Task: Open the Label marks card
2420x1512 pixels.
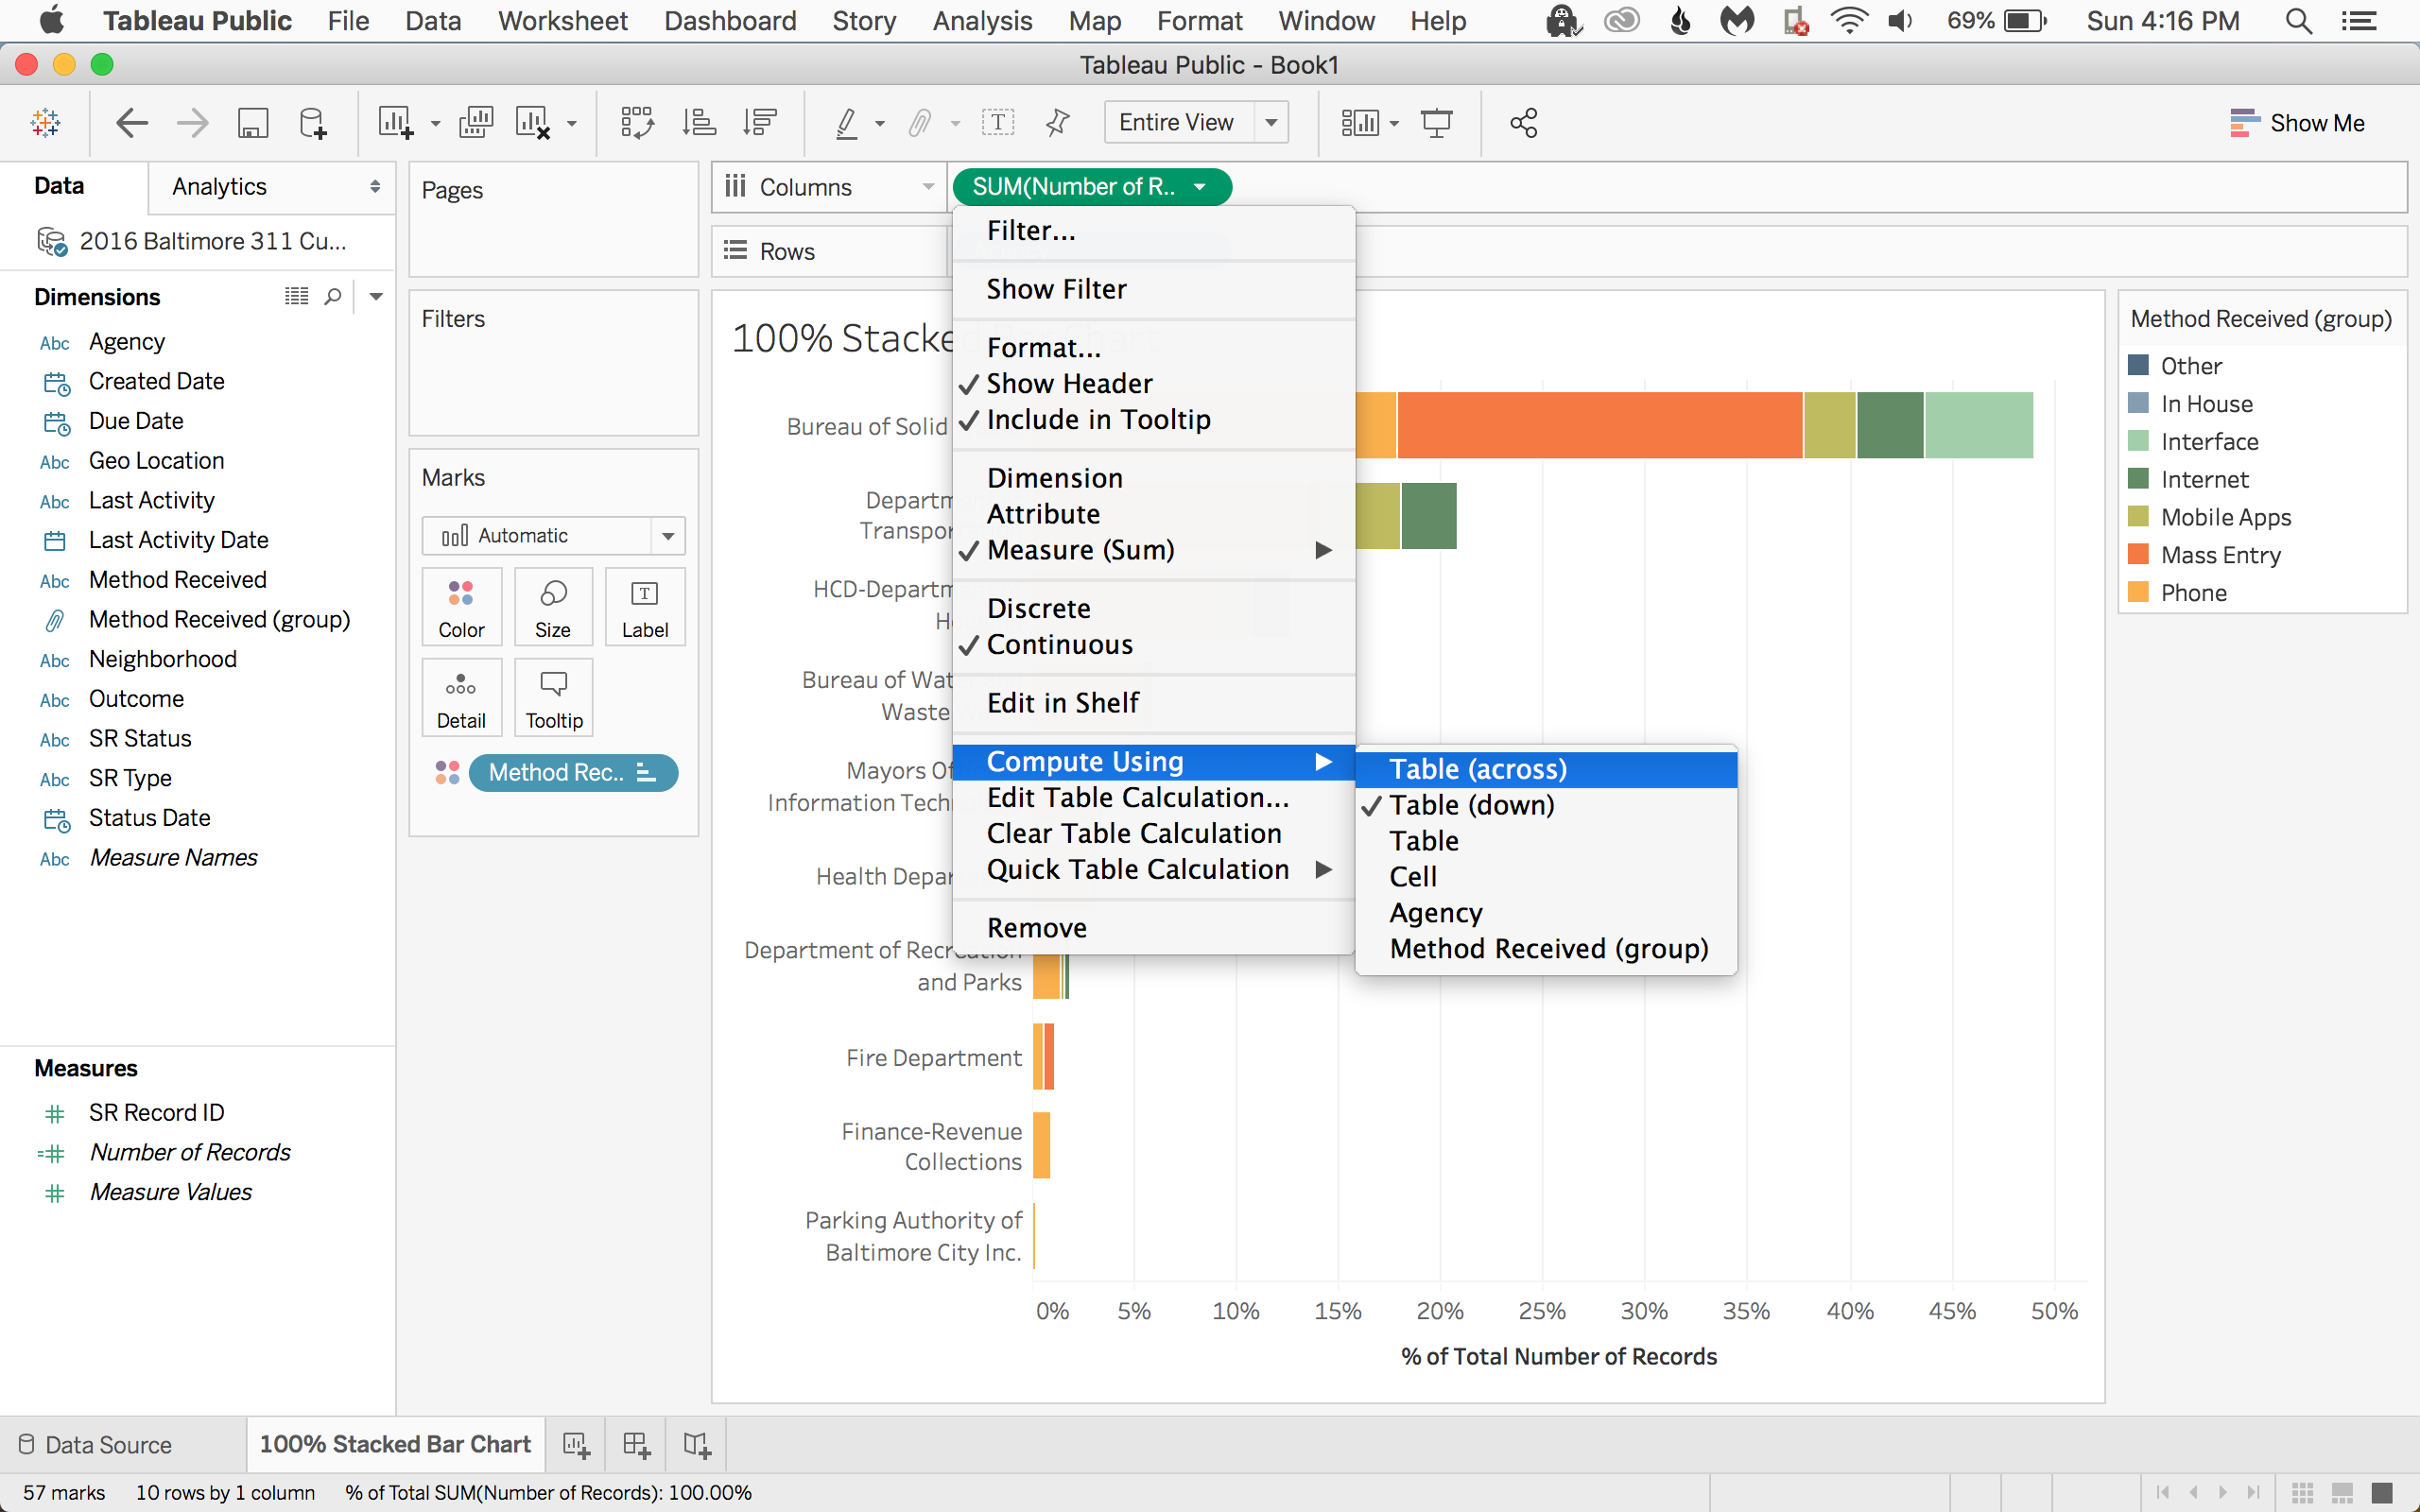Action: click(645, 607)
